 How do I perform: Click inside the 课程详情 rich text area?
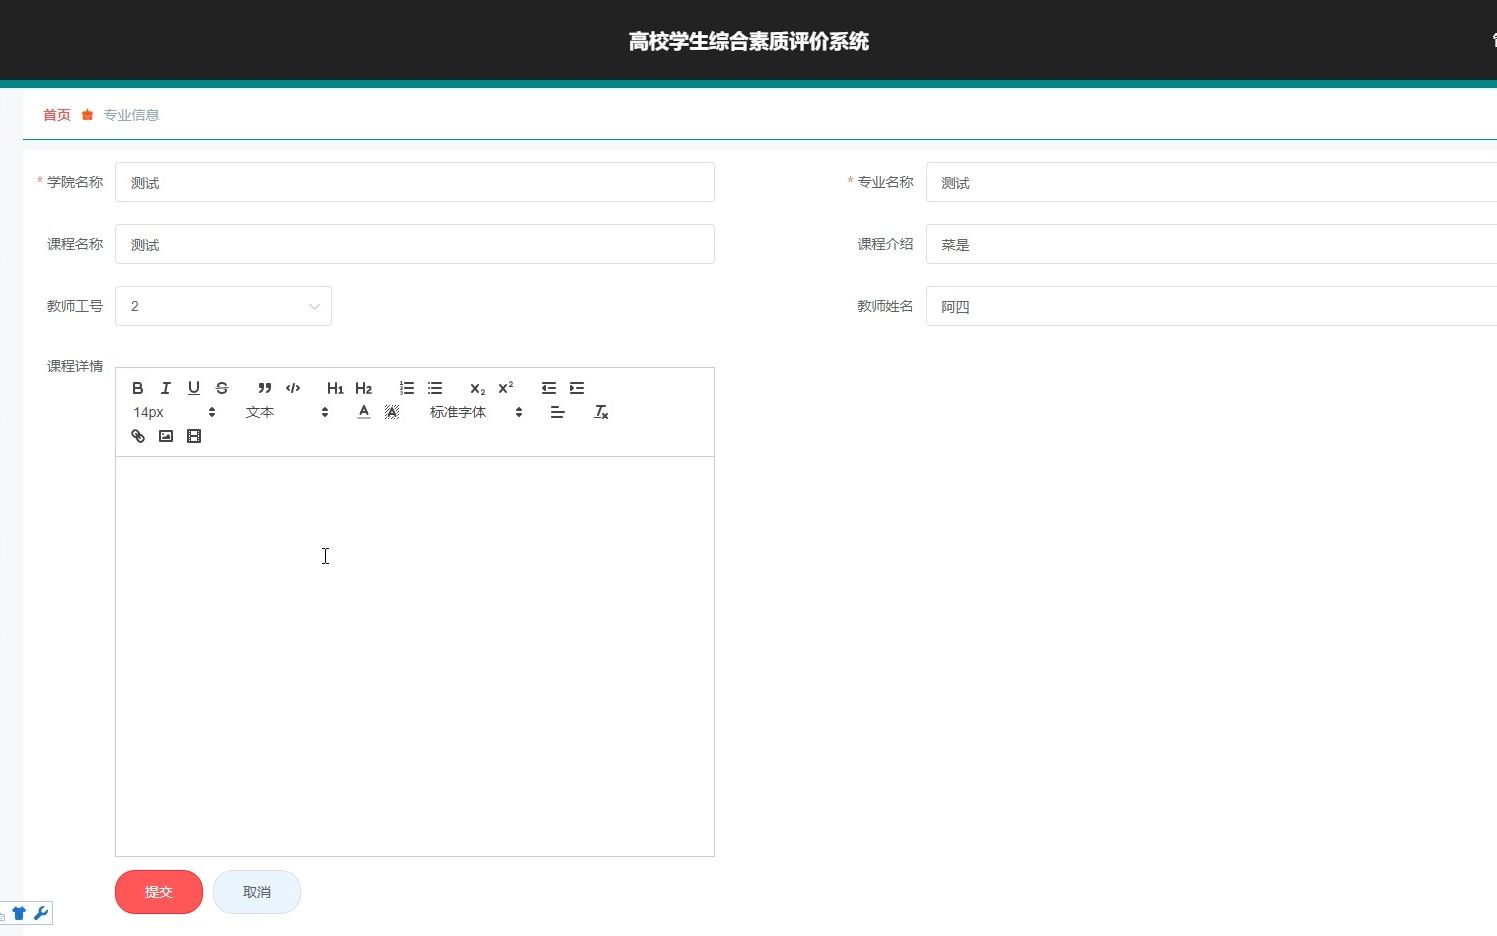pyautogui.click(x=415, y=656)
